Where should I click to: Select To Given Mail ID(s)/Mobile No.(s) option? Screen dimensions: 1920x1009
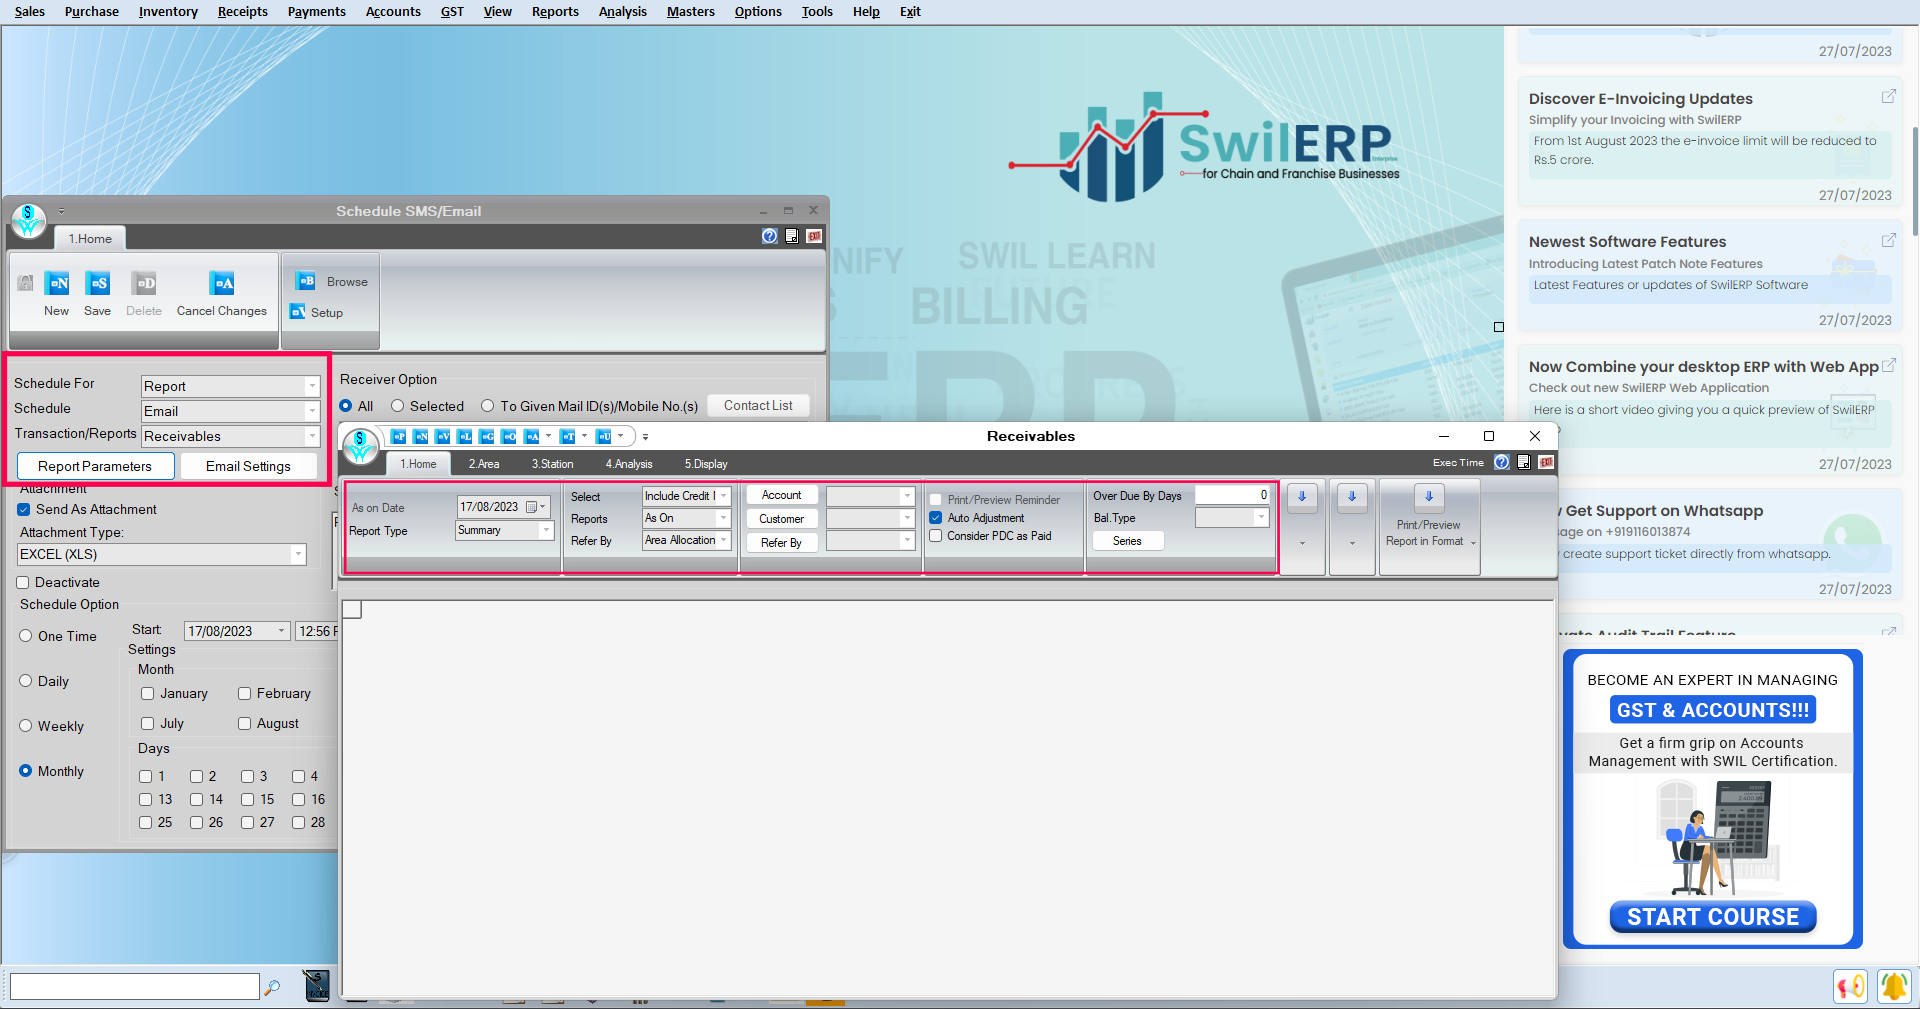click(487, 406)
